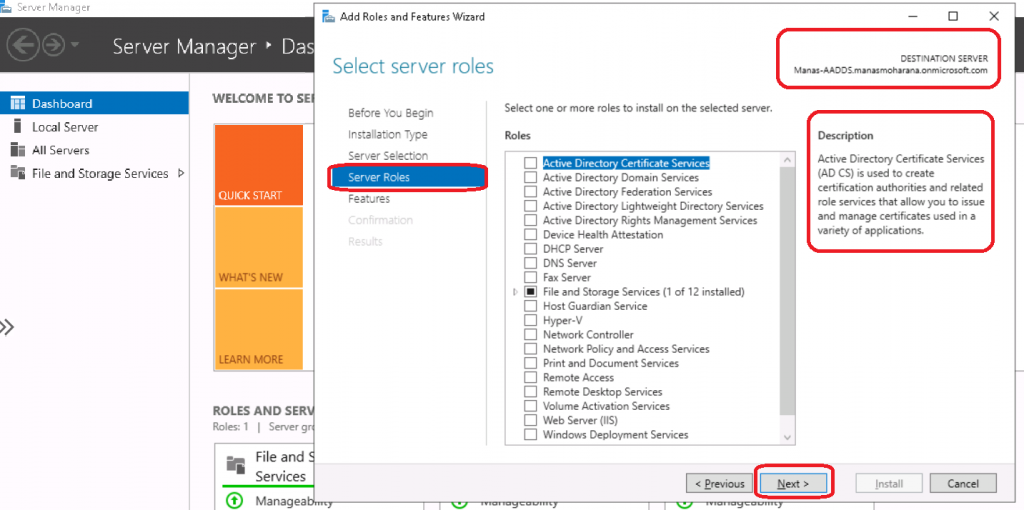Cancel the Add Roles wizard

[962, 483]
